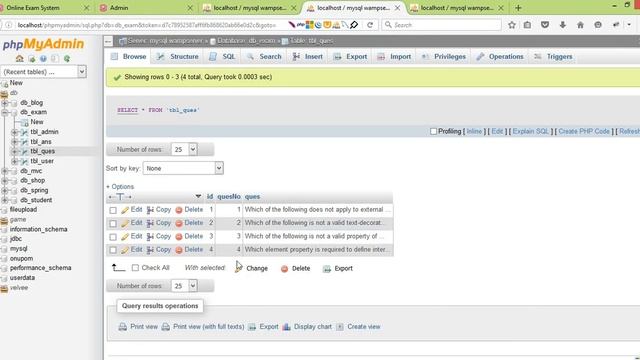Click the browser home icon

(580, 25)
